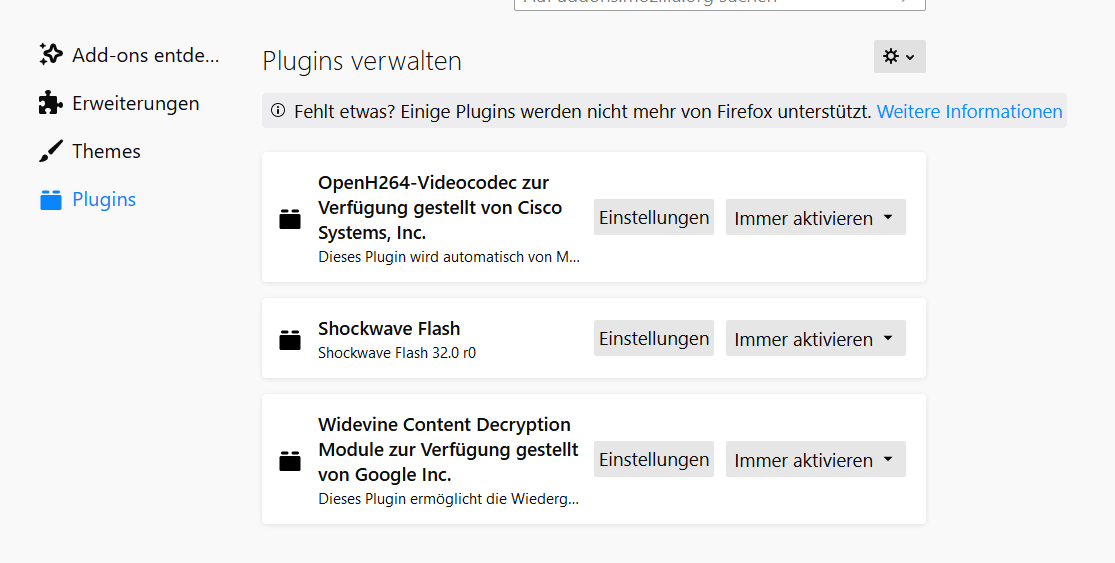This screenshot has height=563, width=1115.
Task: Follow the Weitere Informationen link
Action: (x=969, y=112)
